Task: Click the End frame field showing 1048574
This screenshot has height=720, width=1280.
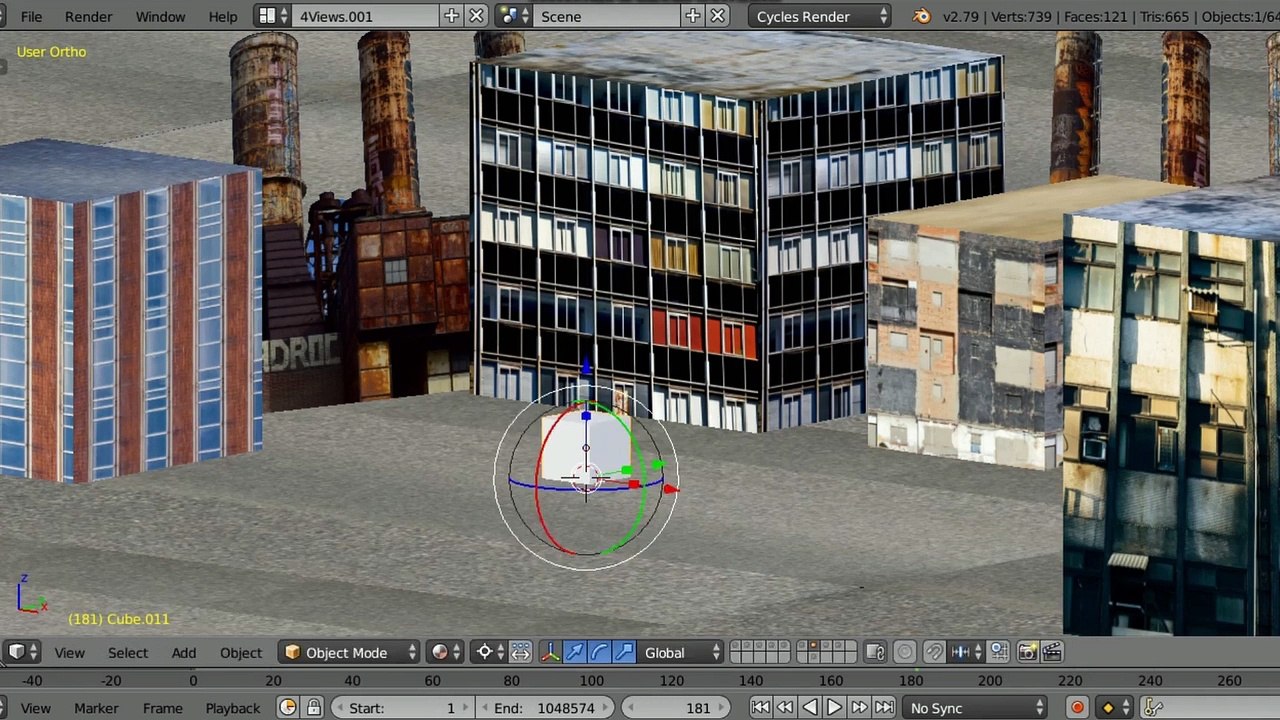Action: pyautogui.click(x=545, y=708)
